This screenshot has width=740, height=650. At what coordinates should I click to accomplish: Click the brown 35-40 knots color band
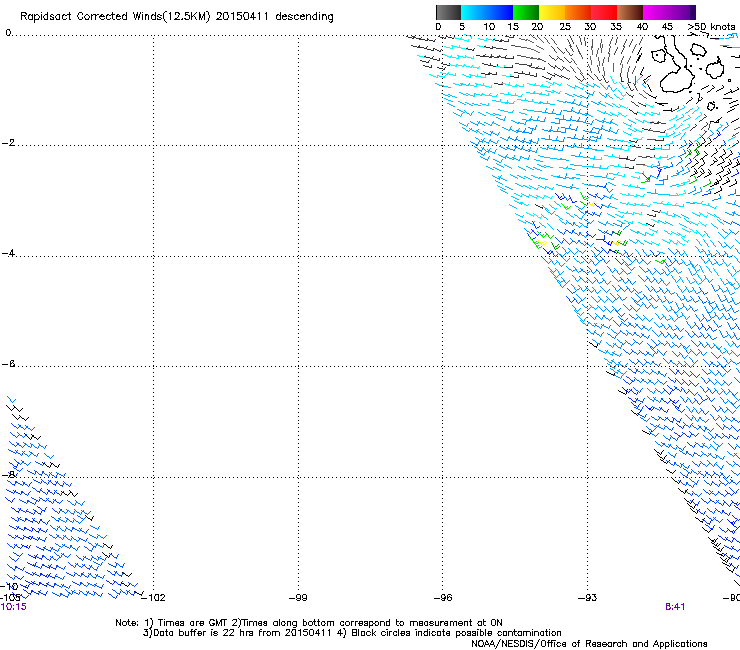pos(630,12)
